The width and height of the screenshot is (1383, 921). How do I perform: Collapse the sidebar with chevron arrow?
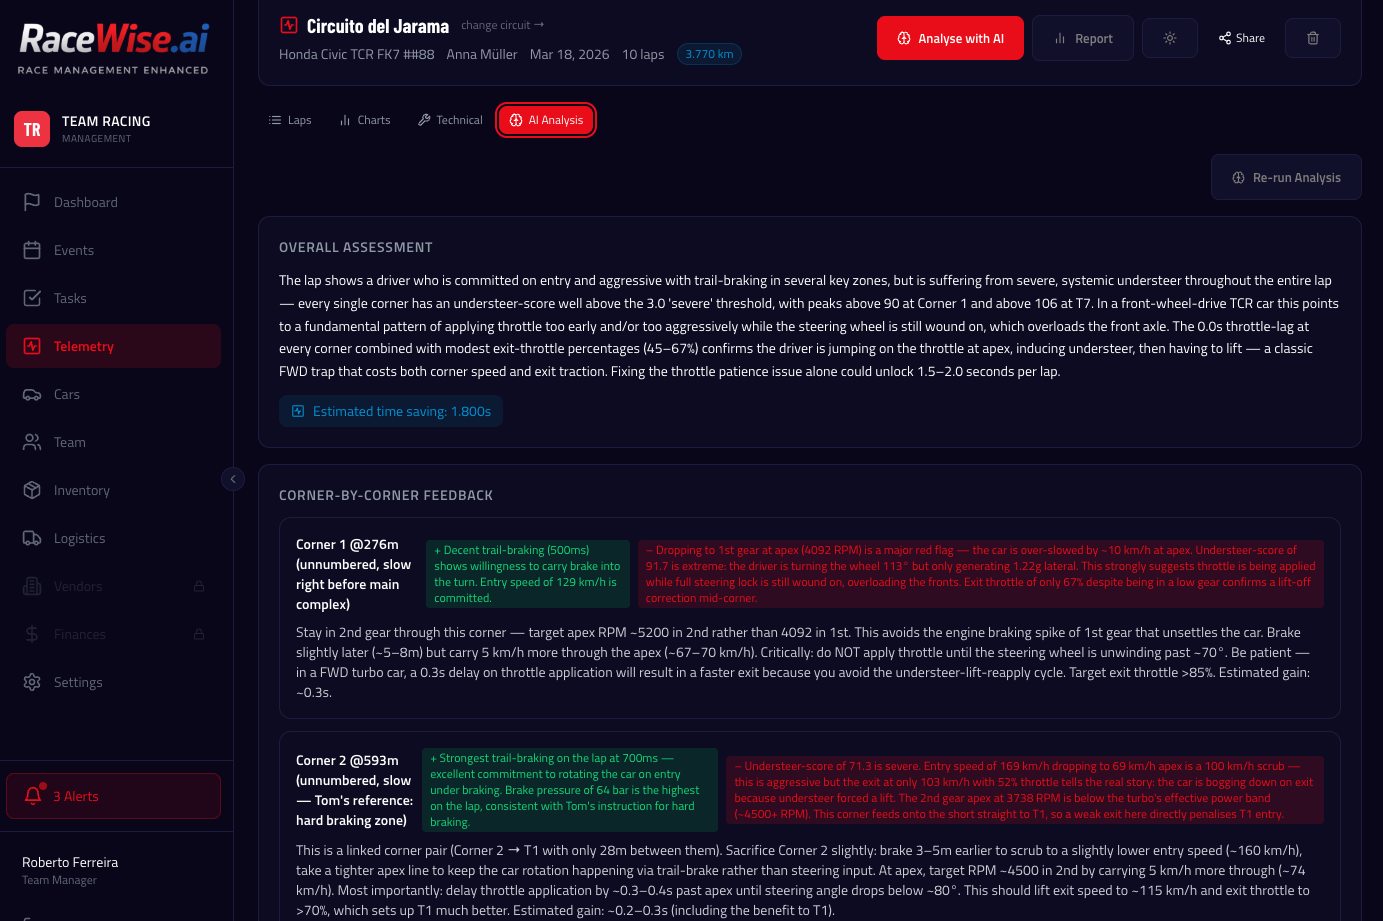pos(233,479)
